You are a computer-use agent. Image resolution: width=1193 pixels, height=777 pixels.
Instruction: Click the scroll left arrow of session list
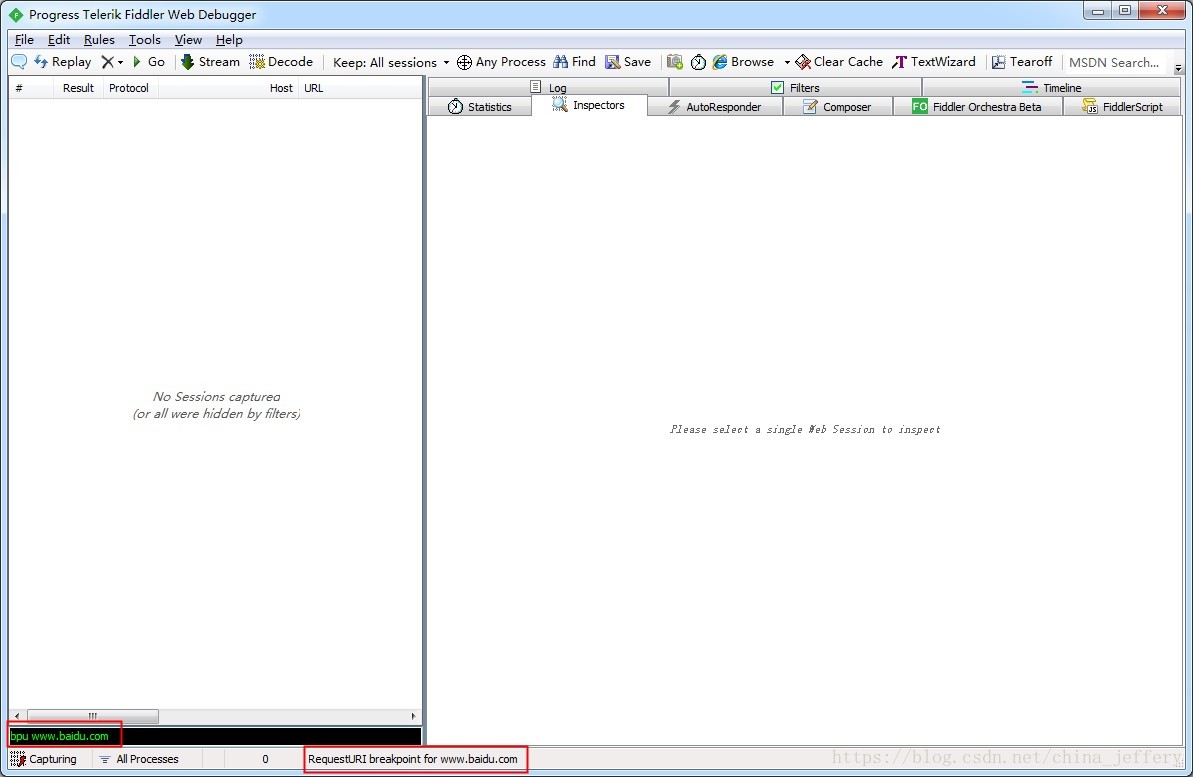pyautogui.click(x=17, y=716)
